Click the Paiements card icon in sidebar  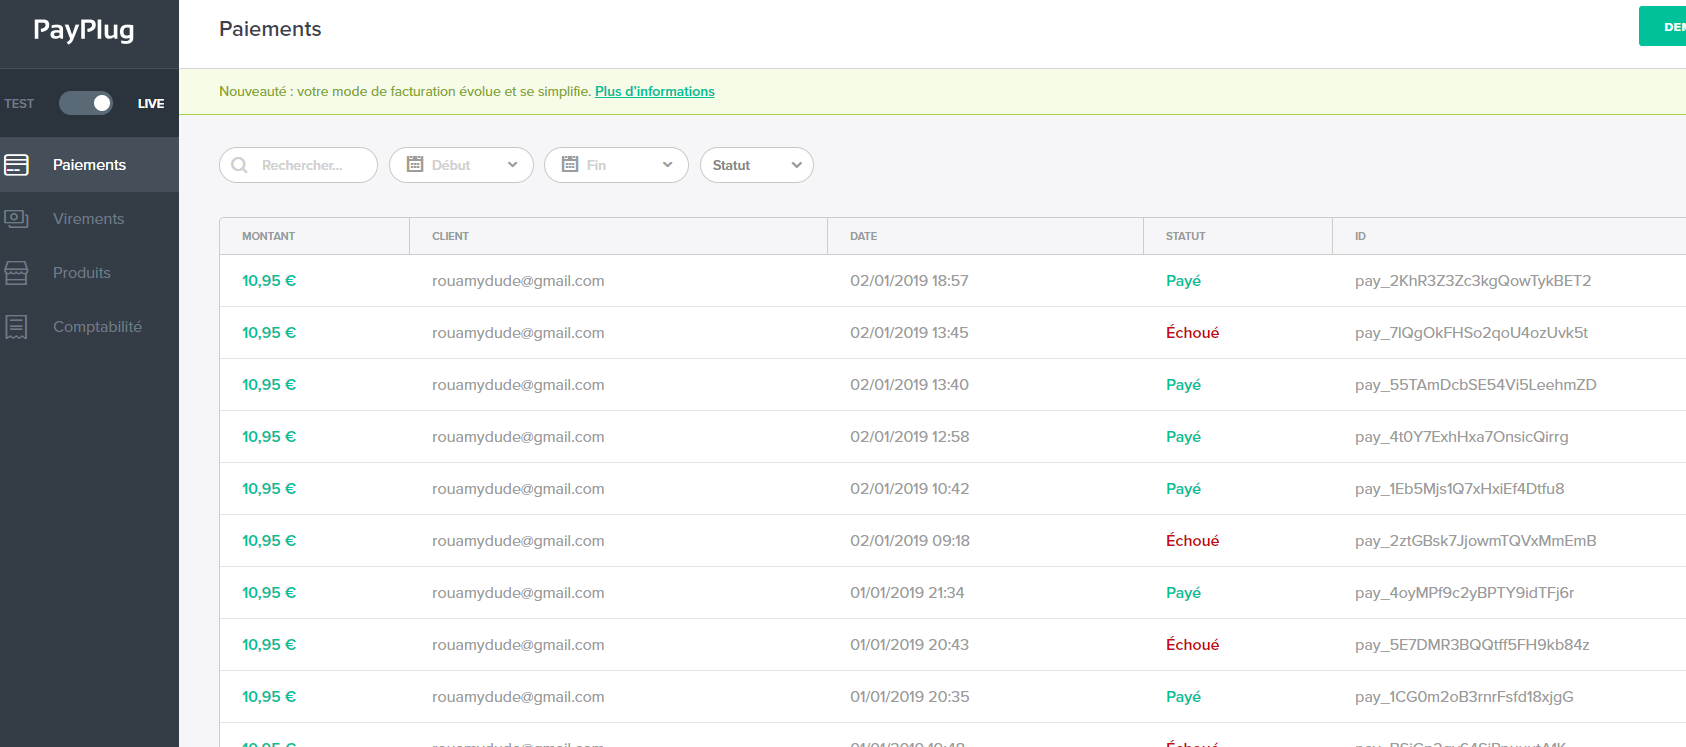coord(16,165)
